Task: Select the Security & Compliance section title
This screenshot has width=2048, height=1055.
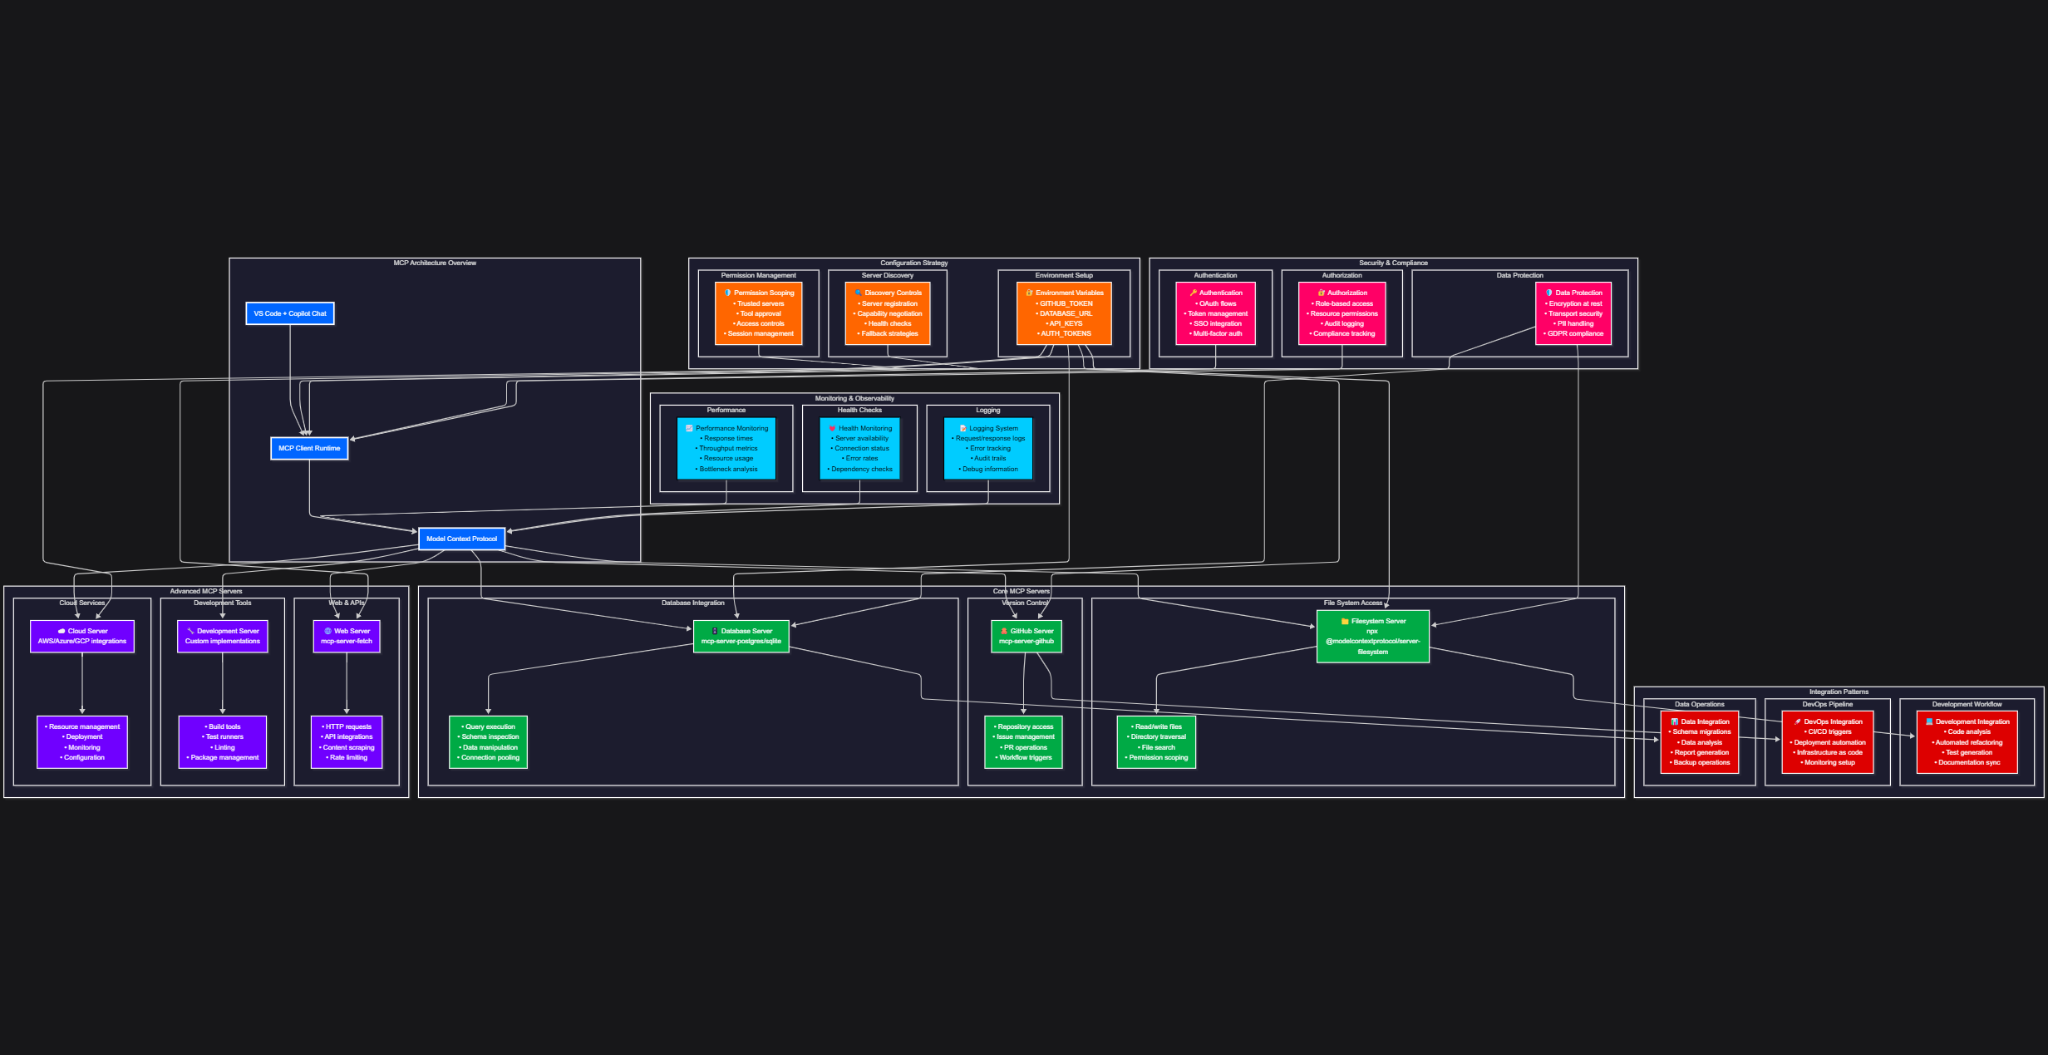Action: [x=1394, y=262]
